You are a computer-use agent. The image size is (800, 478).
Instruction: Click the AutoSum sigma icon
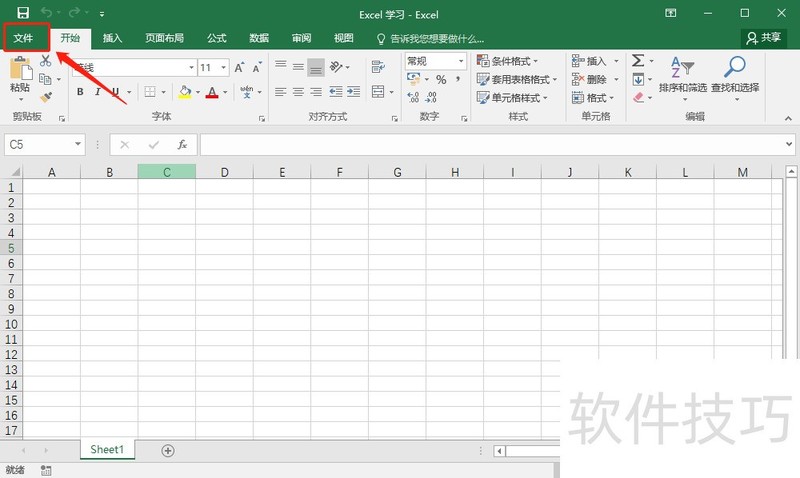tap(638, 61)
